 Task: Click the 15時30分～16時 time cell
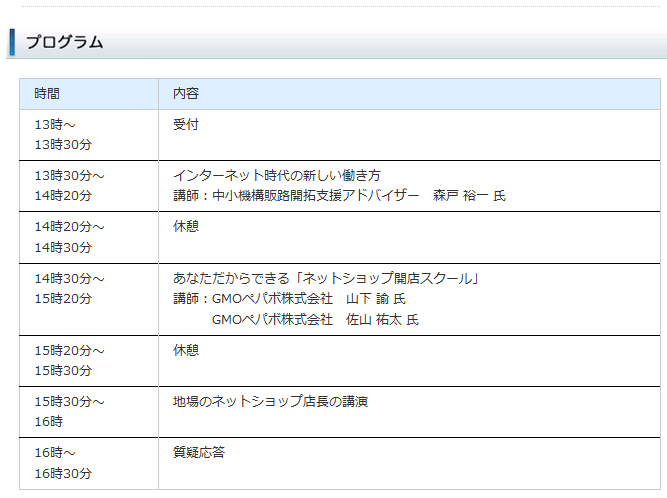click(89, 412)
